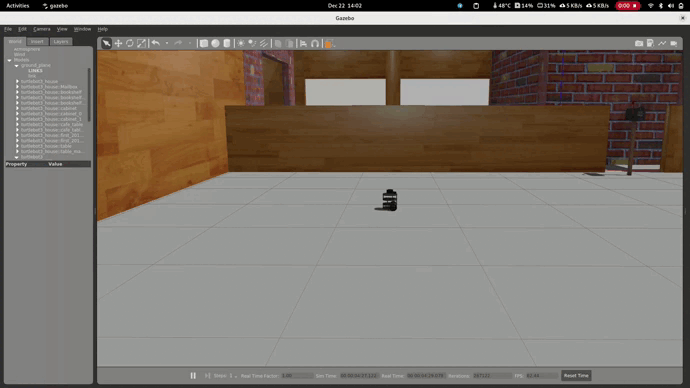The image size is (690, 388).
Task: Open the Help menu
Action: coord(103,29)
